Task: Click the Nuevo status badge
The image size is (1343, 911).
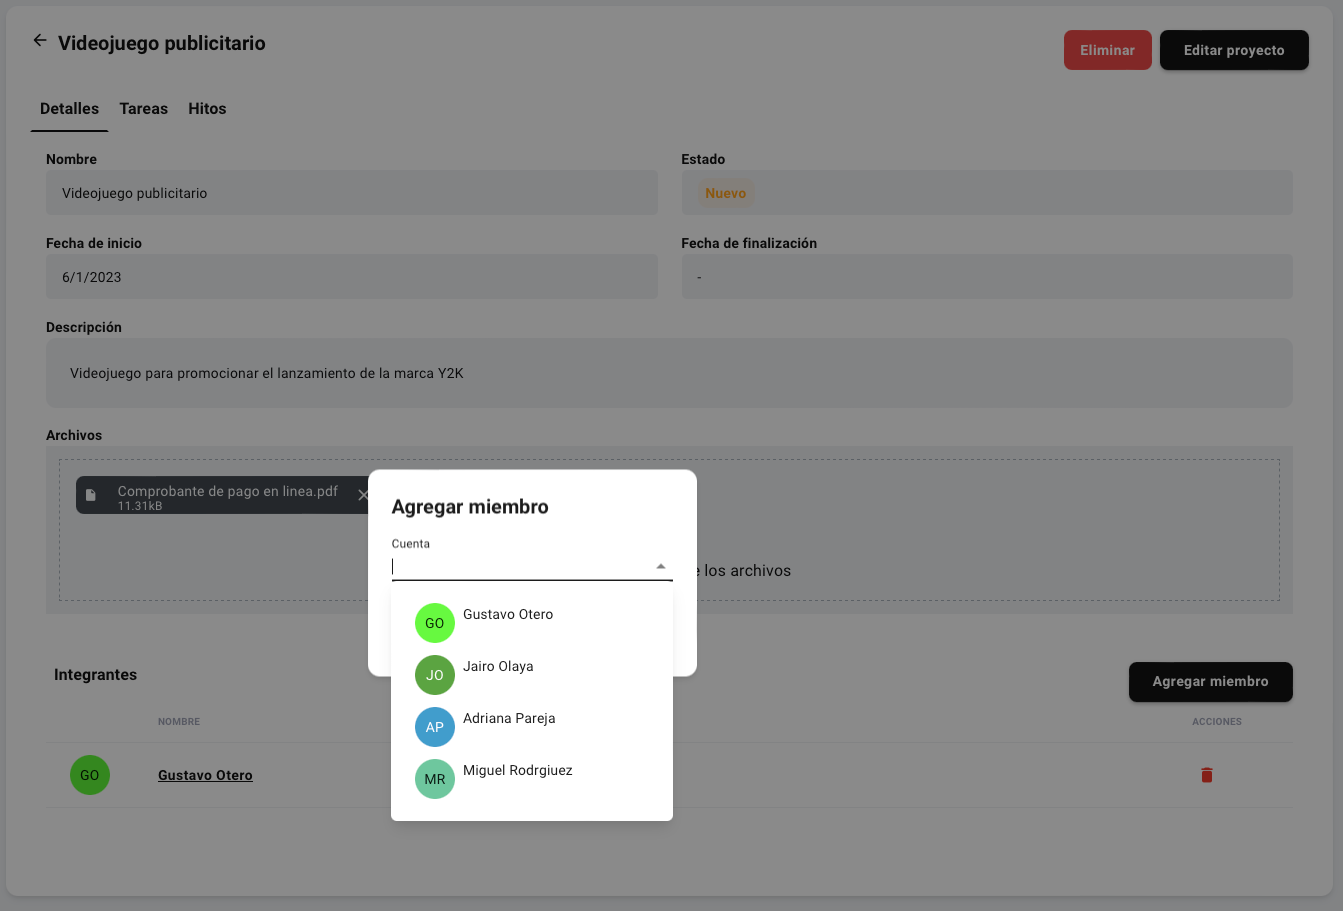Action: 725,193
